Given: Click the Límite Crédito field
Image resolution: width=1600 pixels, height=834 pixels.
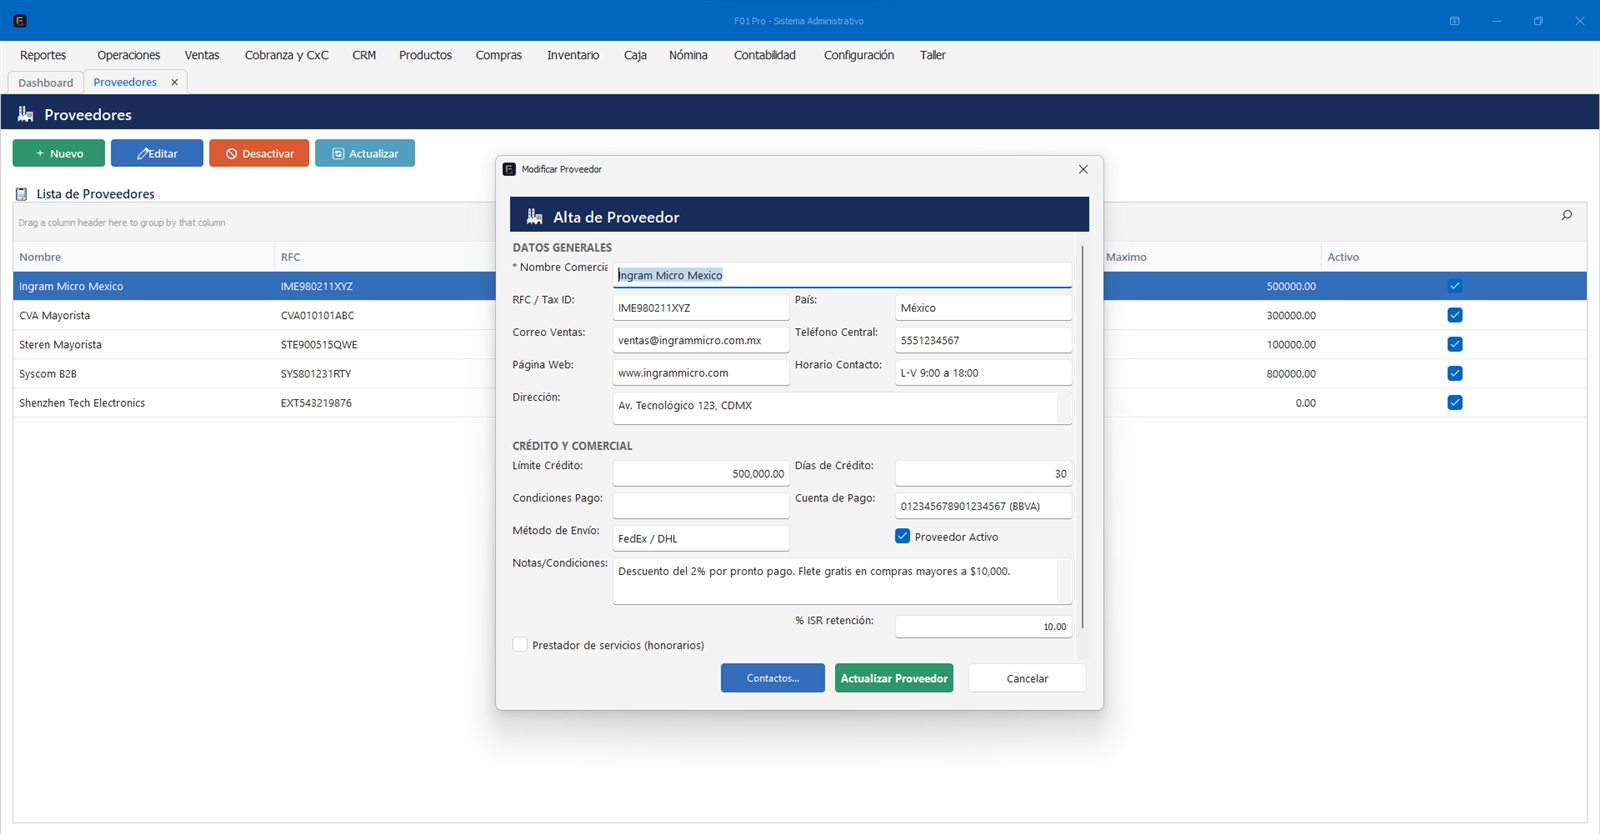Looking at the screenshot, I should (x=701, y=473).
